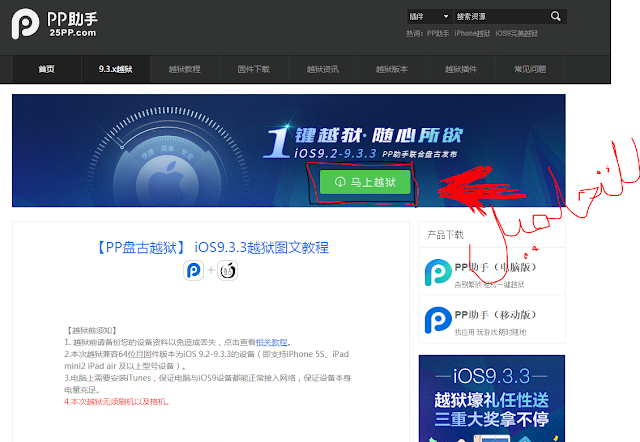Open the hot-word link PP助手

point(438,33)
